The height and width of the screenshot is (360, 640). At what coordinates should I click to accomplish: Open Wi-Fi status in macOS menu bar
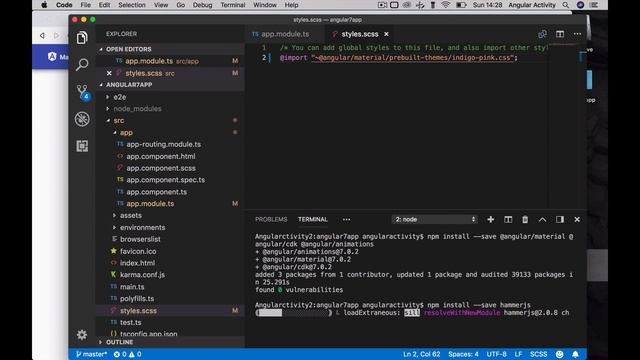click(x=446, y=5)
